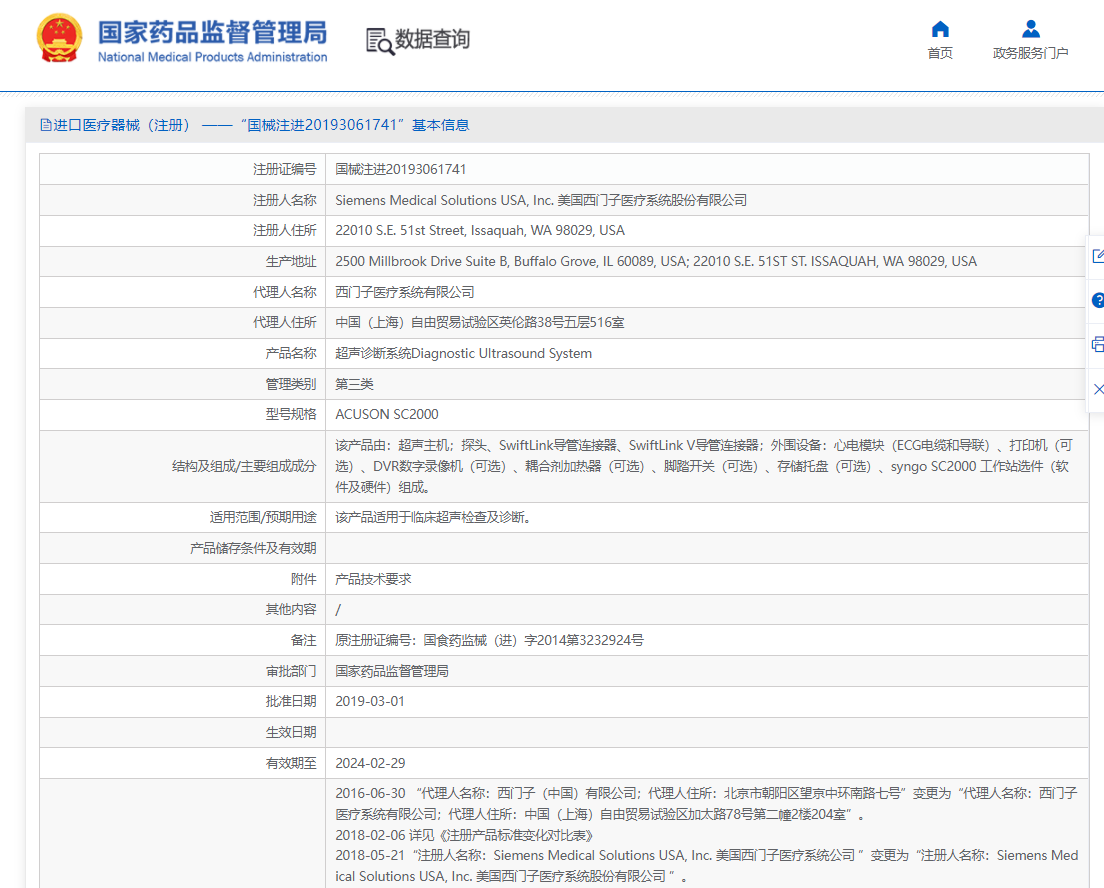Image resolution: width=1104 pixels, height=888 pixels.
Task: Click the 2018-02-06 注册产品标准变化对比表 entry
Action: [465, 835]
